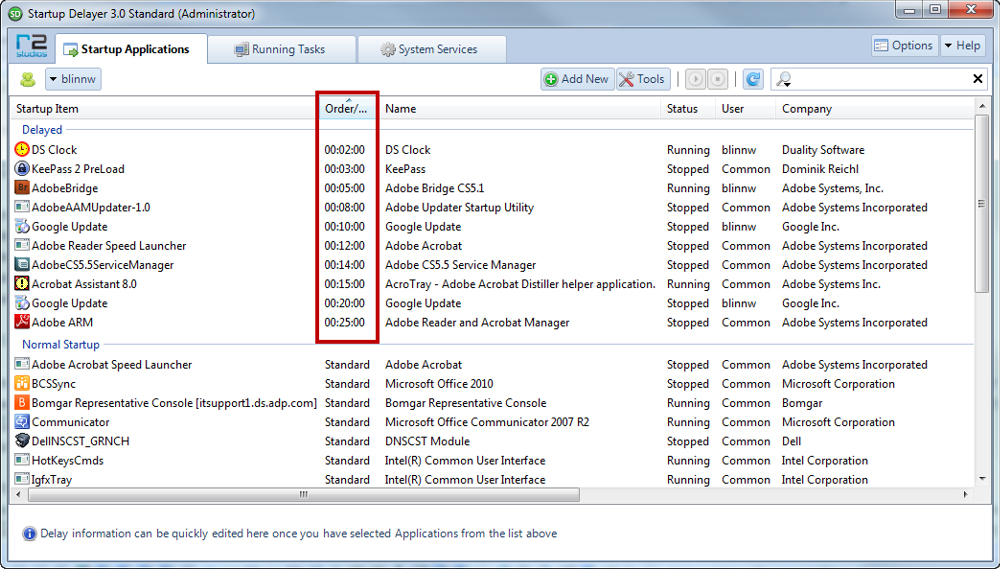Switch to the System Services tab
Screen dimensions: 1000x569
(432, 49)
